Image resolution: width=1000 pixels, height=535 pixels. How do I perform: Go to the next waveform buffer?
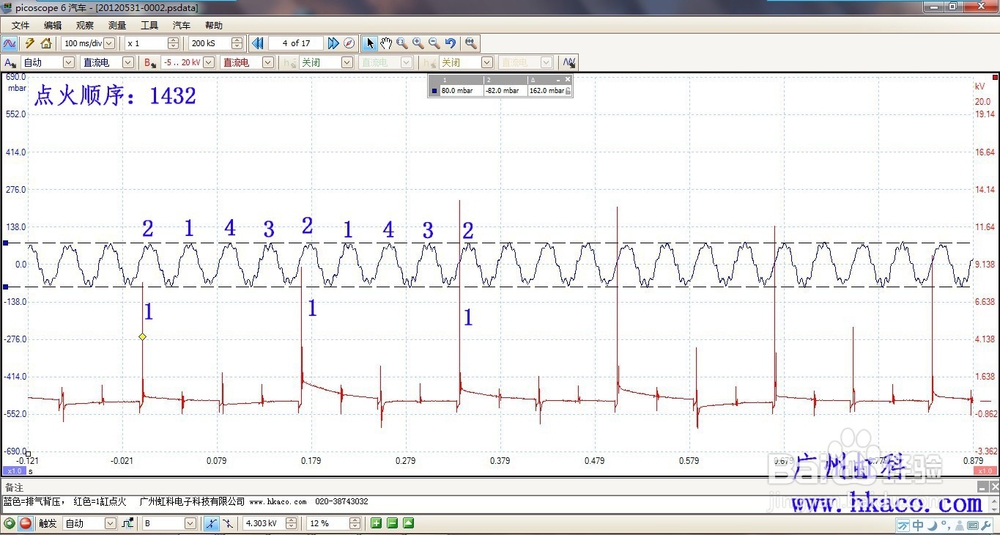click(x=333, y=43)
